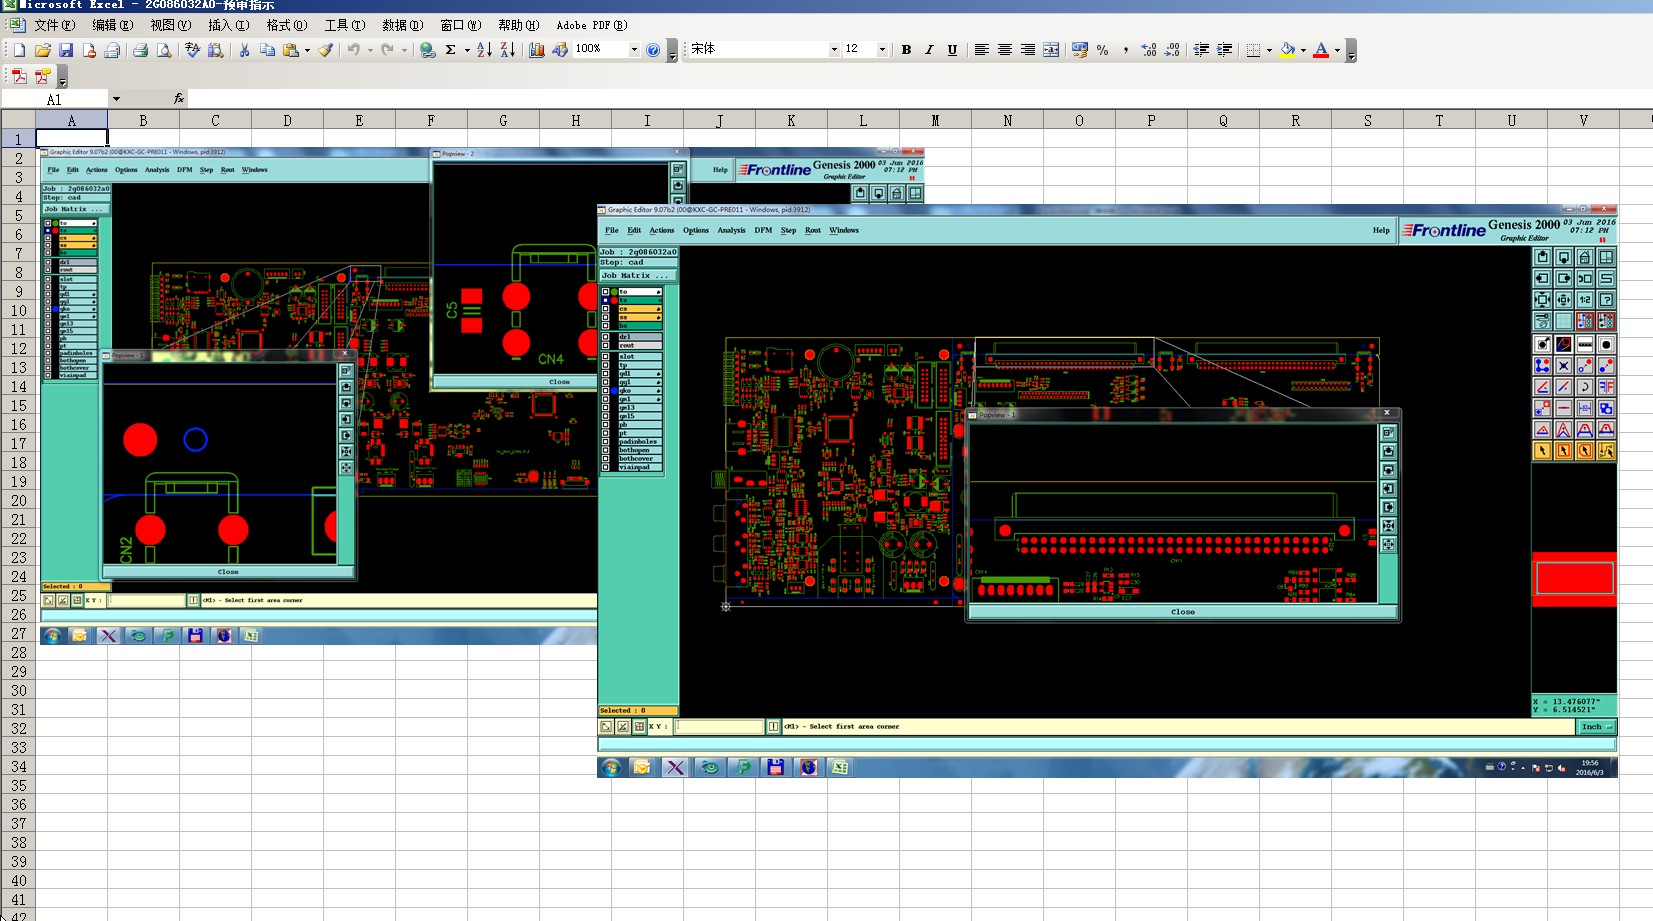Apply Currency style from the toolbar
The width and height of the screenshot is (1653, 921).
tap(1079, 50)
